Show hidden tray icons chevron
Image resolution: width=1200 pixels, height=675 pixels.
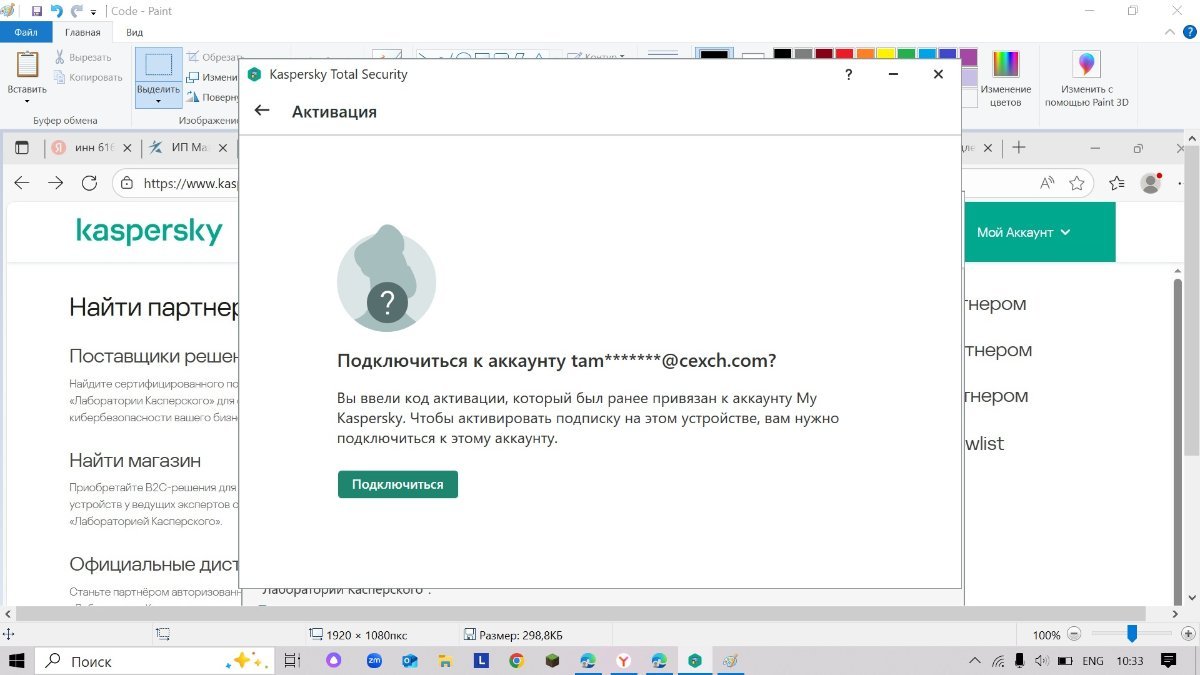click(976, 661)
